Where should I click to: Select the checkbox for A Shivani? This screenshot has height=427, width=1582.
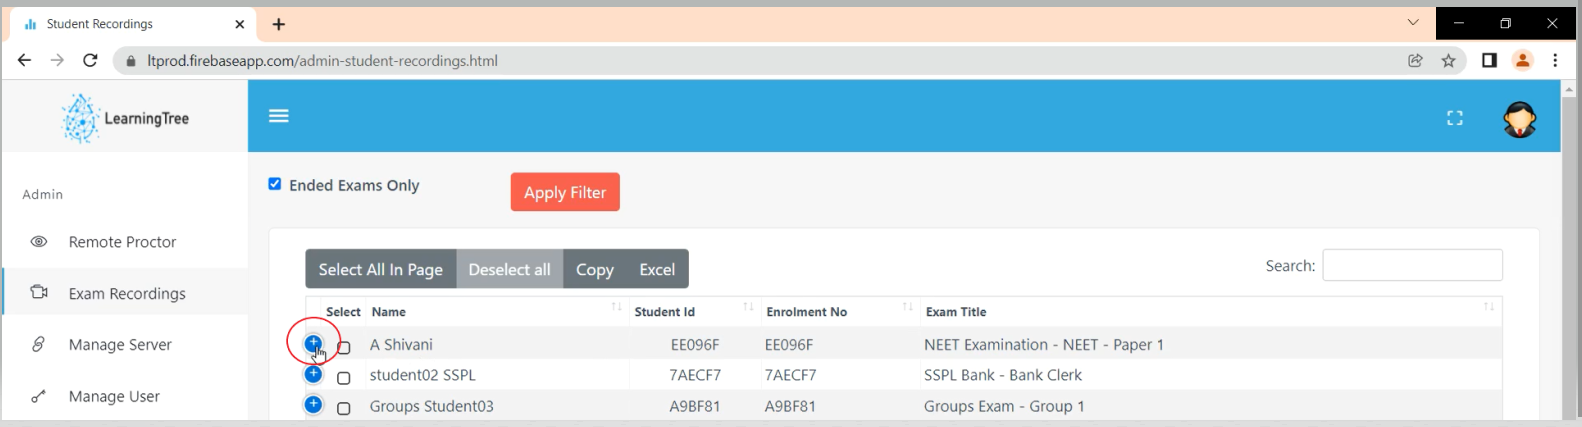[344, 348]
